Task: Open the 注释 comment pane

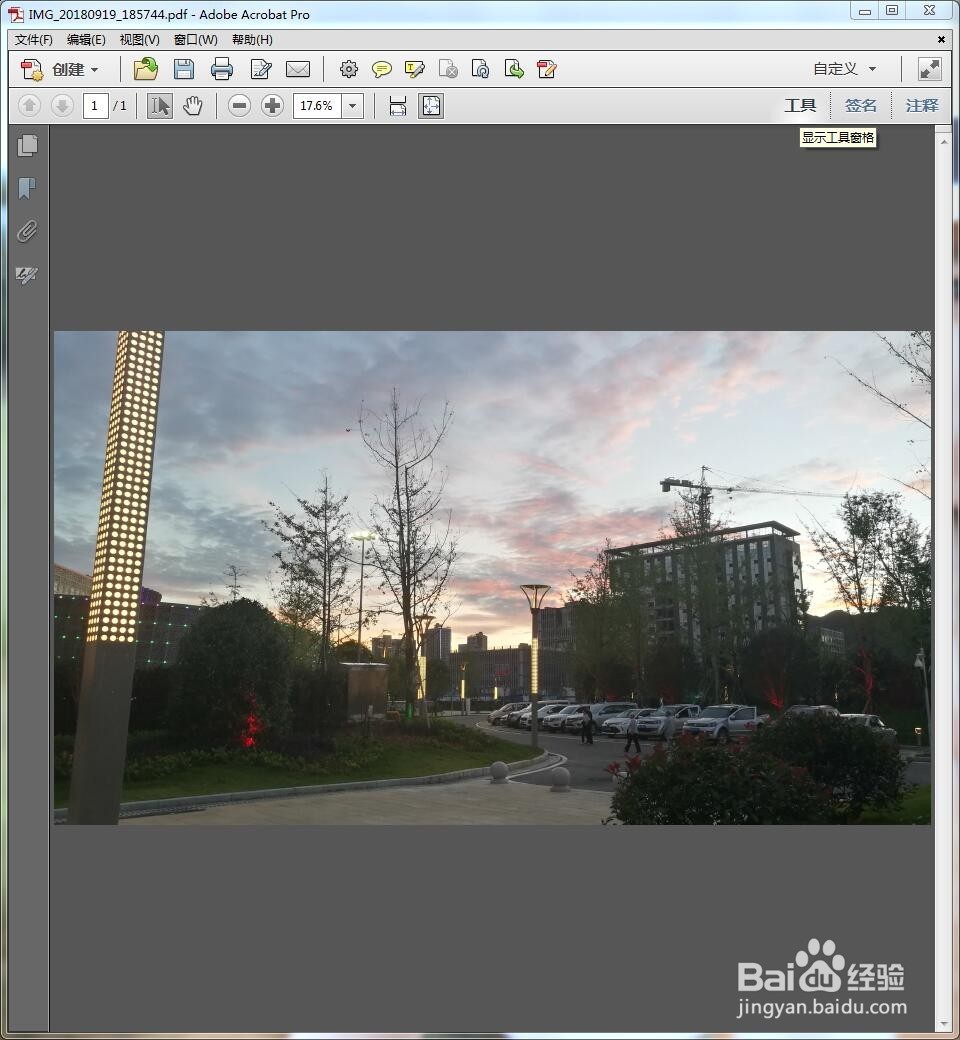Action: click(x=920, y=104)
